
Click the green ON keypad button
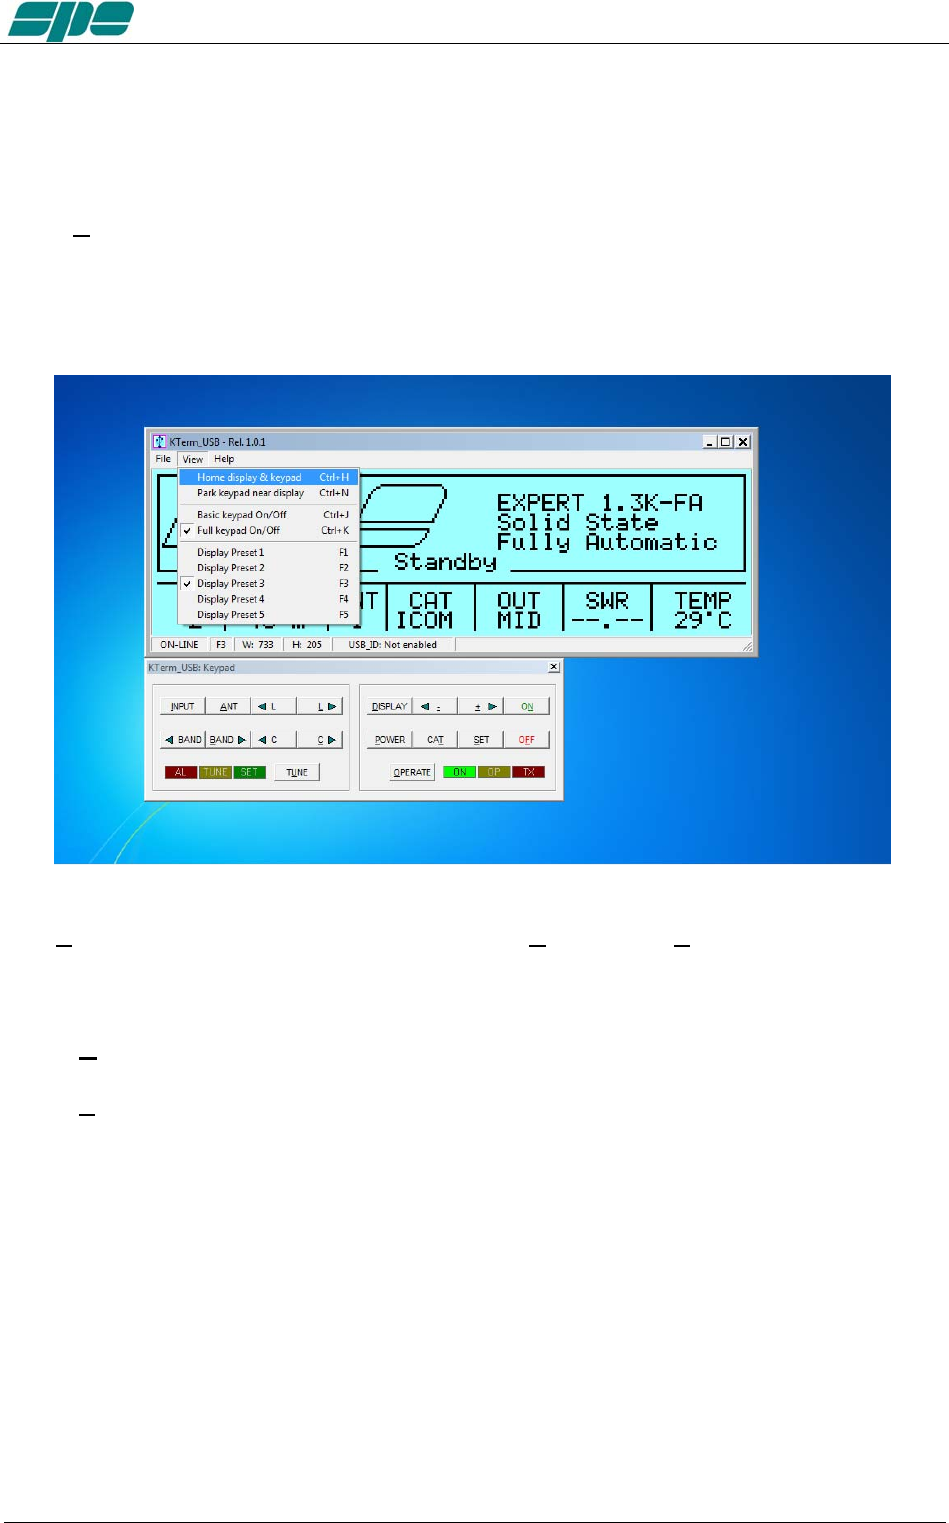click(x=527, y=706)
